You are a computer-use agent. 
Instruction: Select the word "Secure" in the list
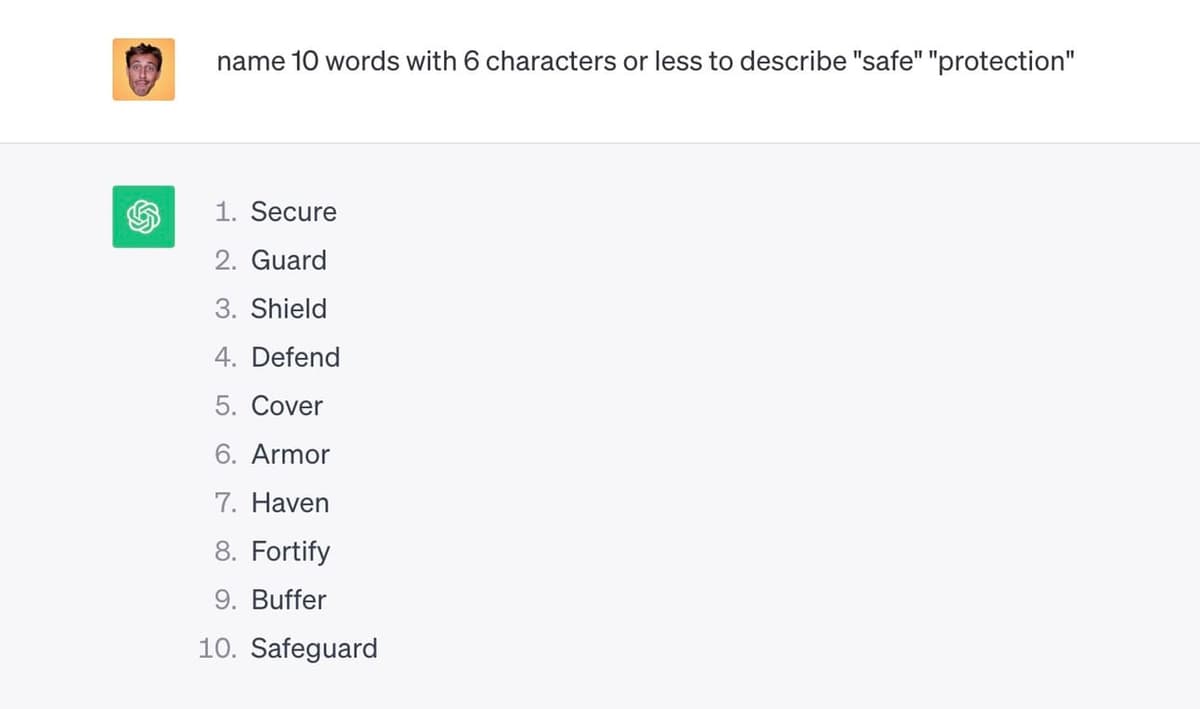(x=293, y=212)
